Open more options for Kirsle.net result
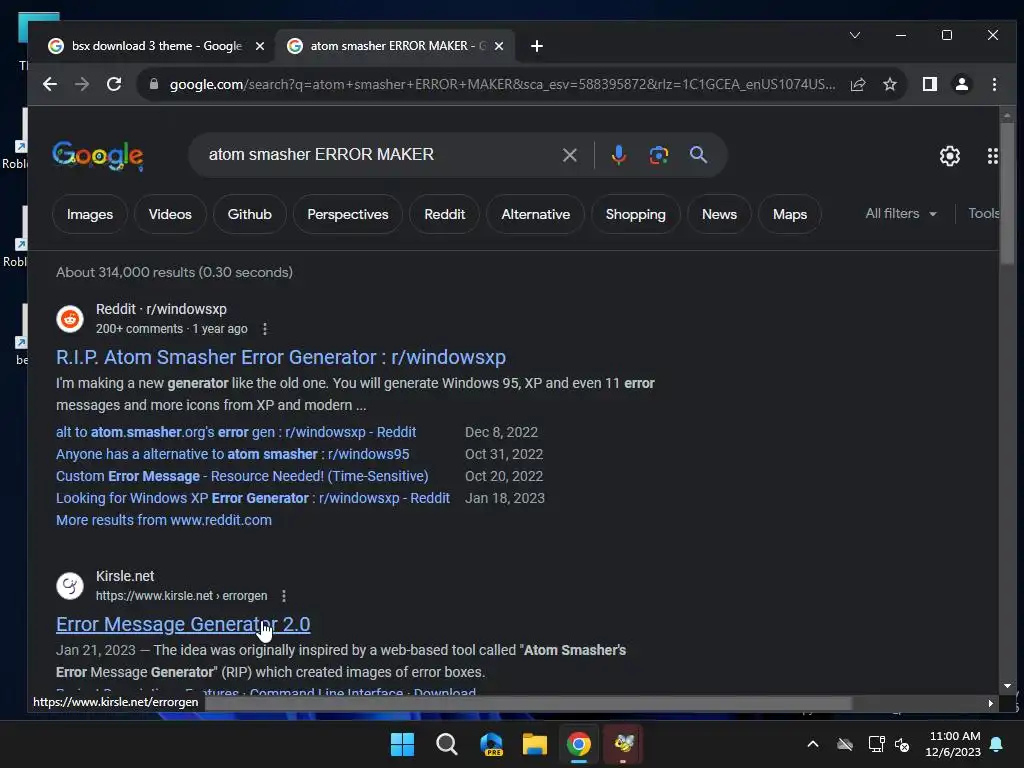1024x768 pixels. [x=283, y=596]
